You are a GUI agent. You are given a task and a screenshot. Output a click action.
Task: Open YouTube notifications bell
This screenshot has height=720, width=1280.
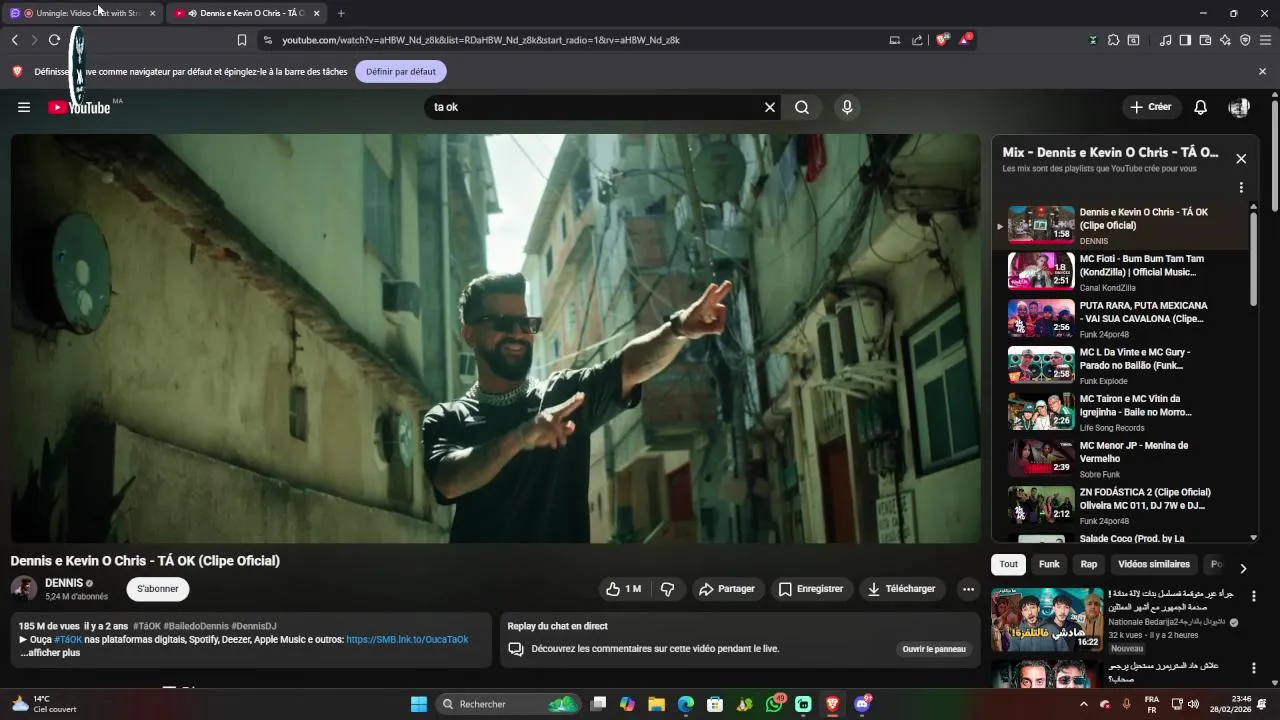tap(1201, 107)
